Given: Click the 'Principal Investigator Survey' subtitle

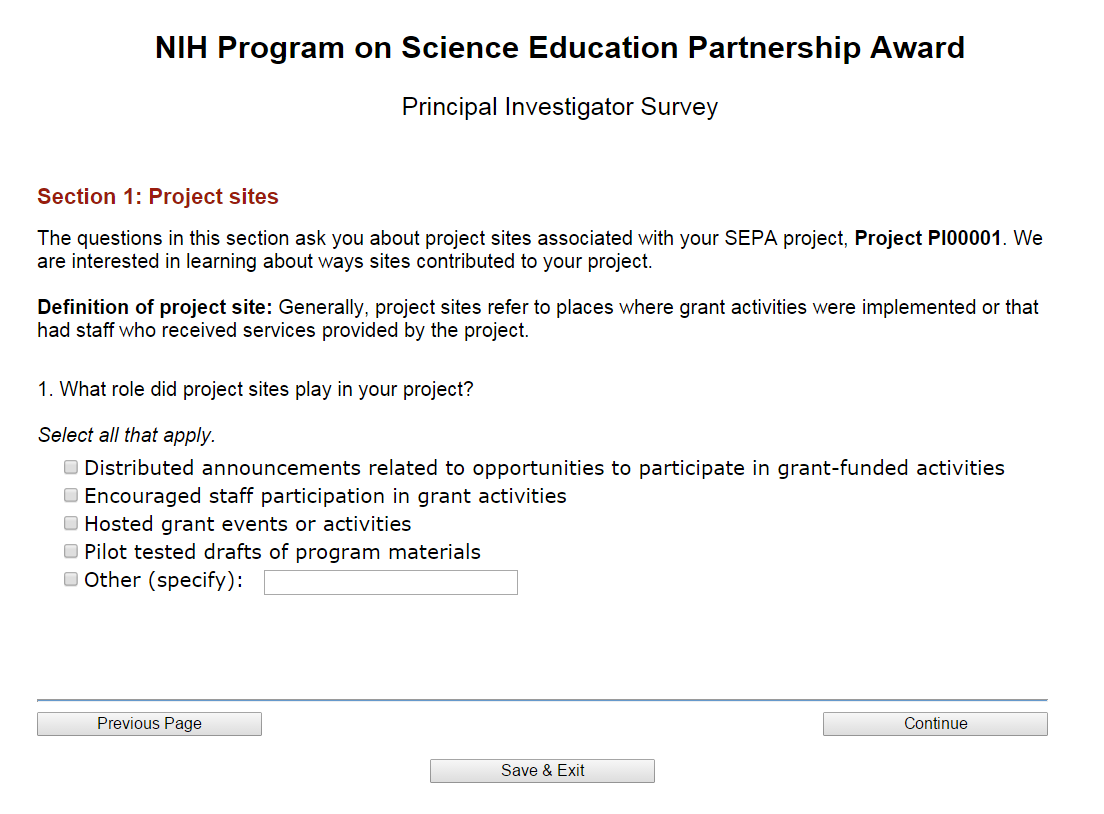Looking at the screenshot, I should point(560,107).
